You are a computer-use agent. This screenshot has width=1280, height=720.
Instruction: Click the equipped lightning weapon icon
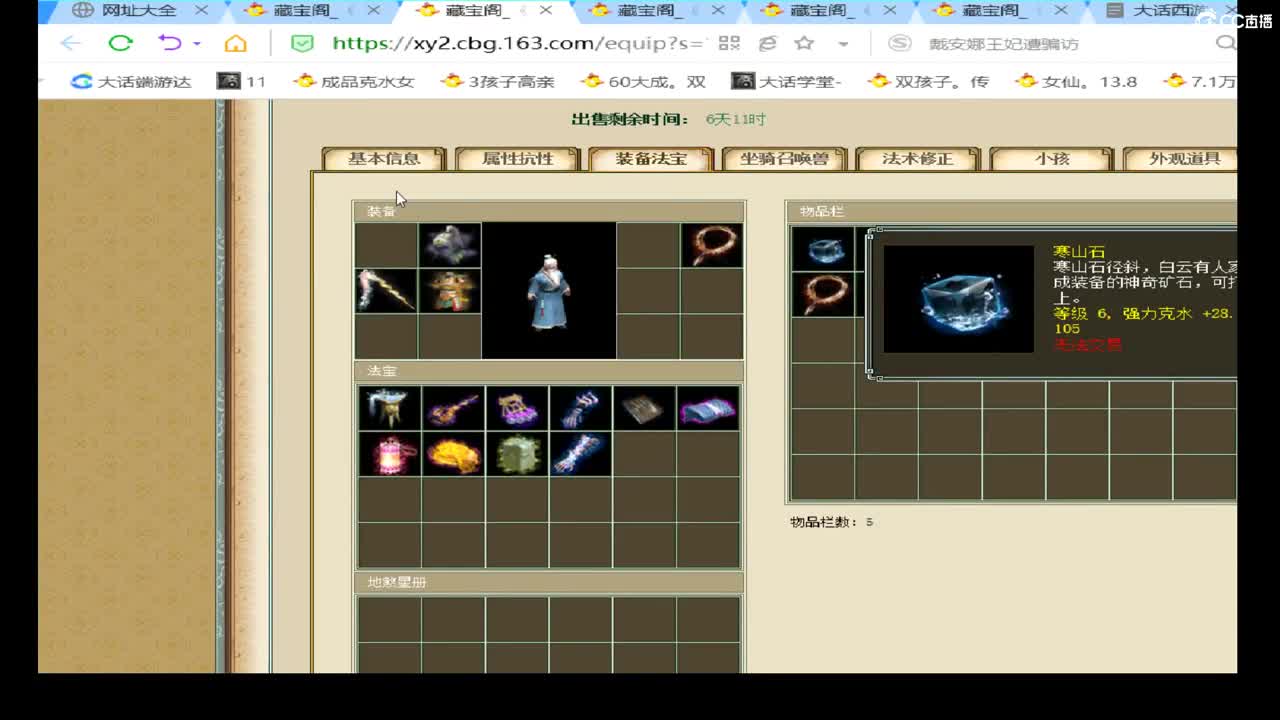click(386, 290)
